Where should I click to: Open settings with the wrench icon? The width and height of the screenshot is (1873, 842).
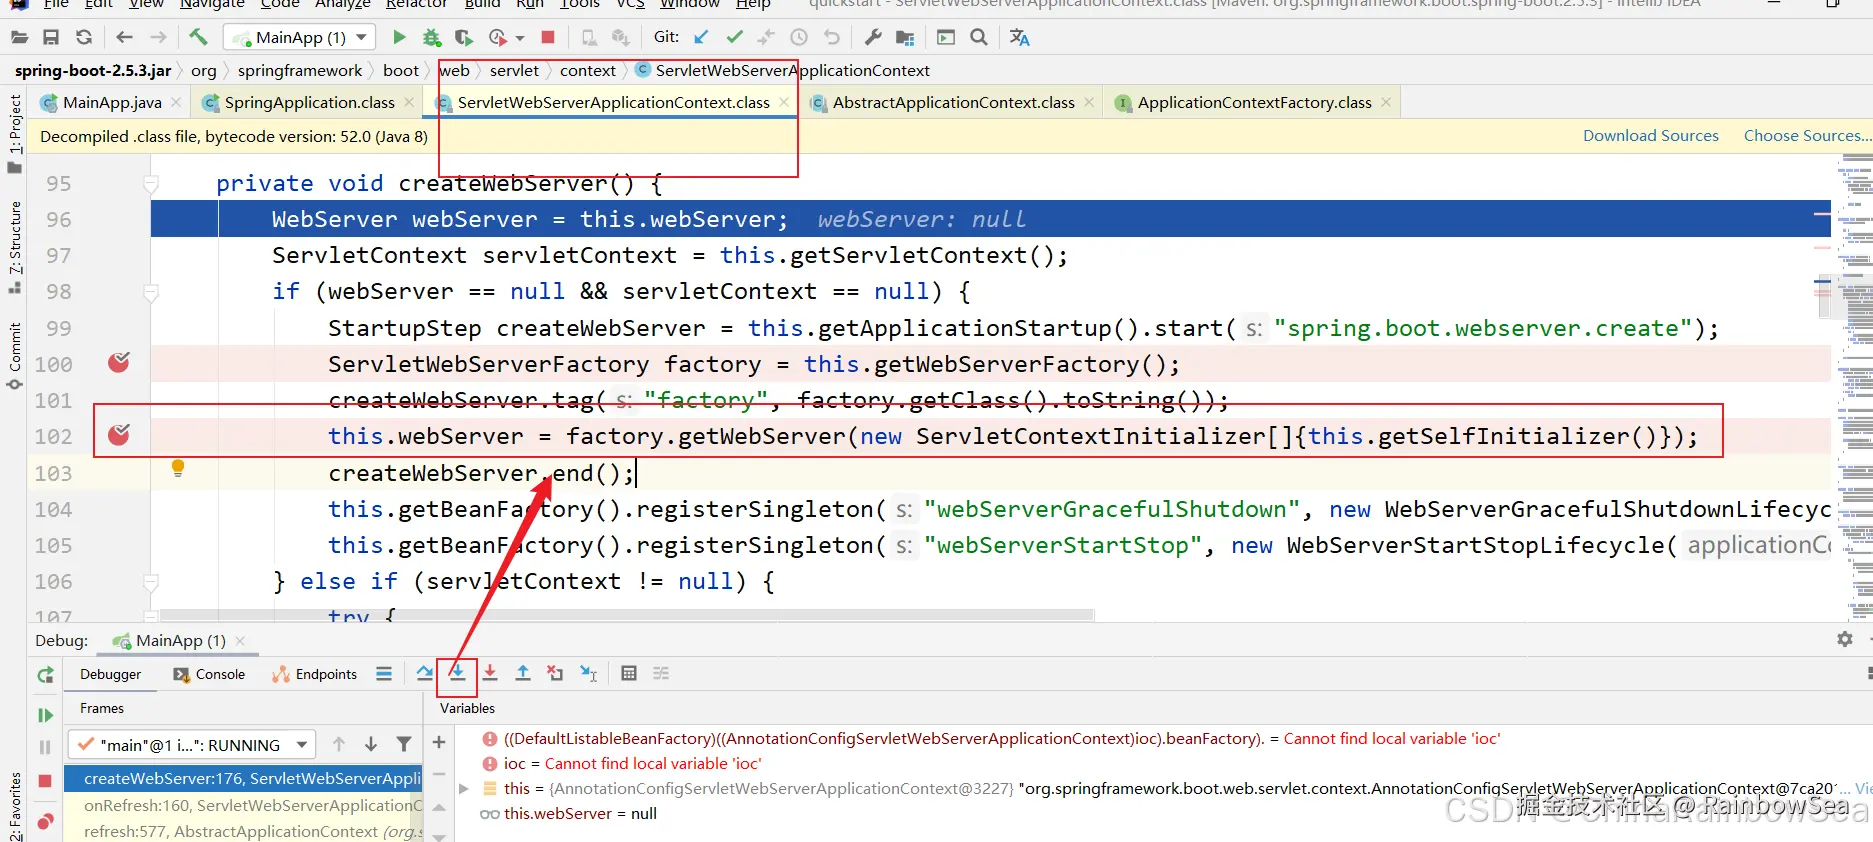(873, 38)
